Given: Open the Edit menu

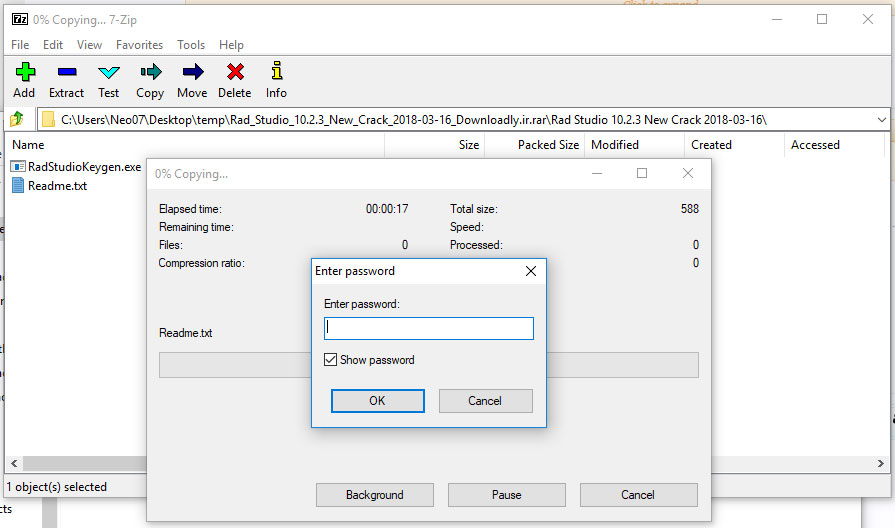Looking at the screenshot, I should click(53, 45).
